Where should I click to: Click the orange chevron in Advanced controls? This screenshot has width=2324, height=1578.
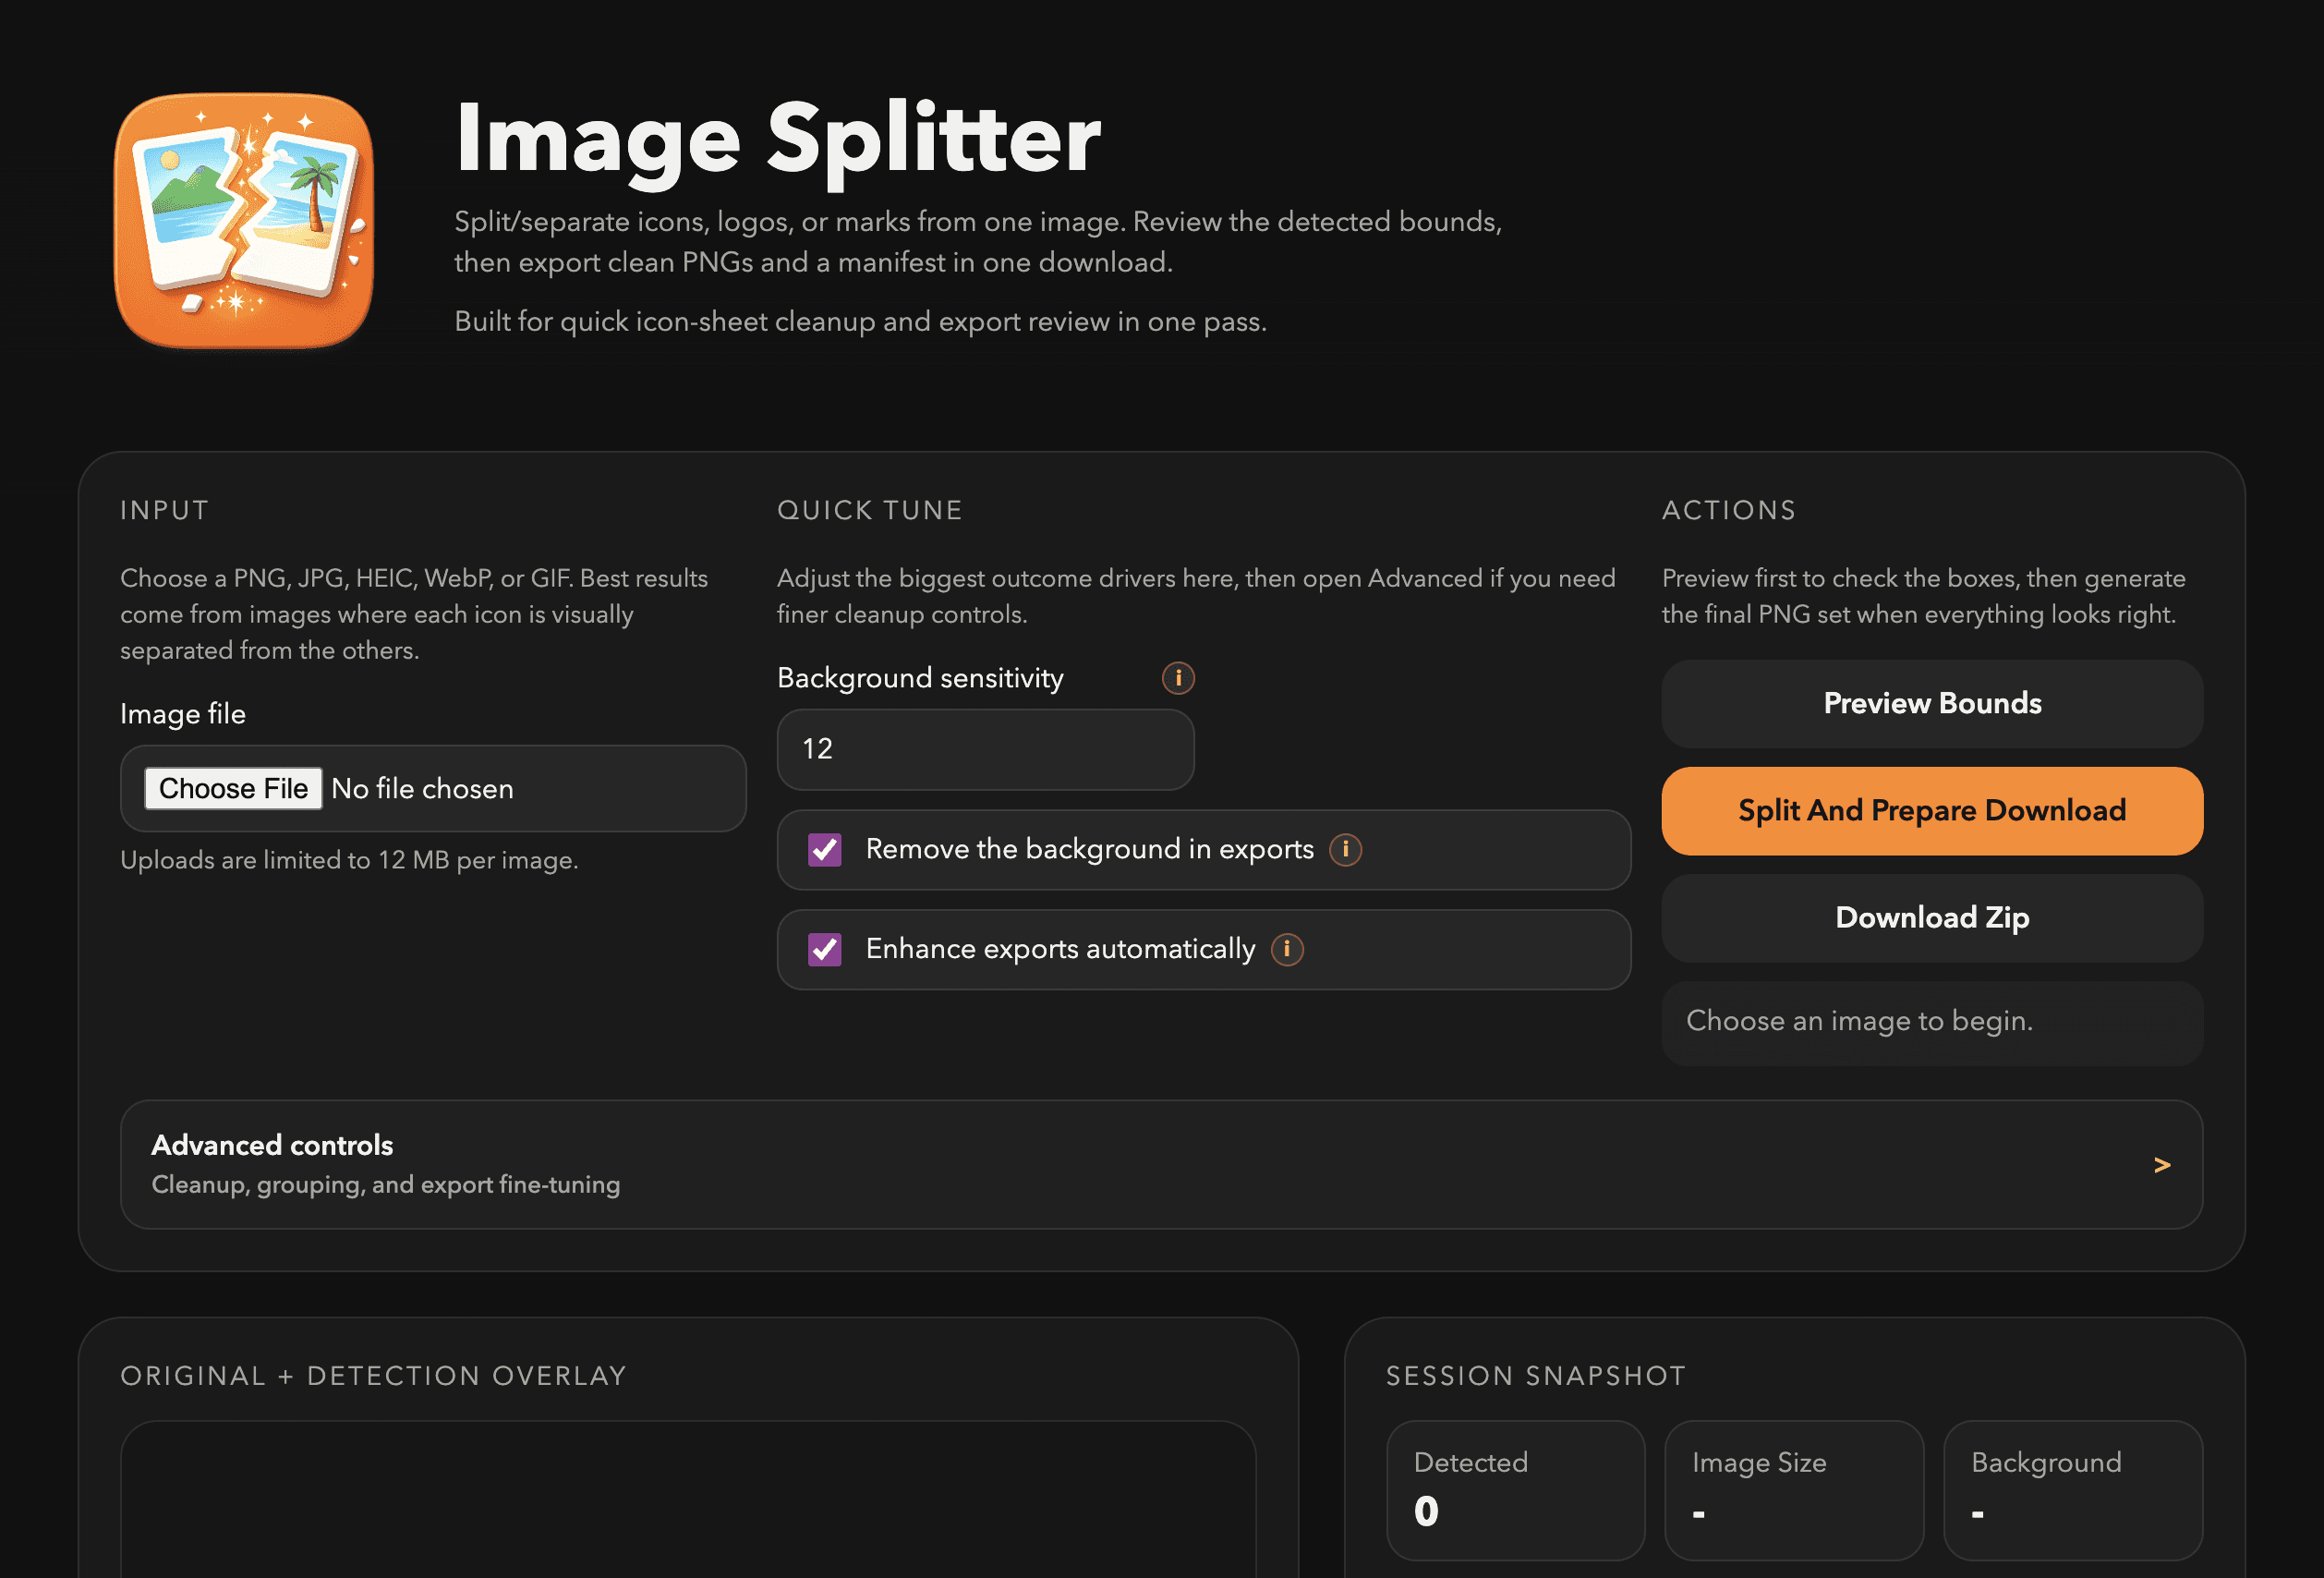click(x=2161, y=1165)
